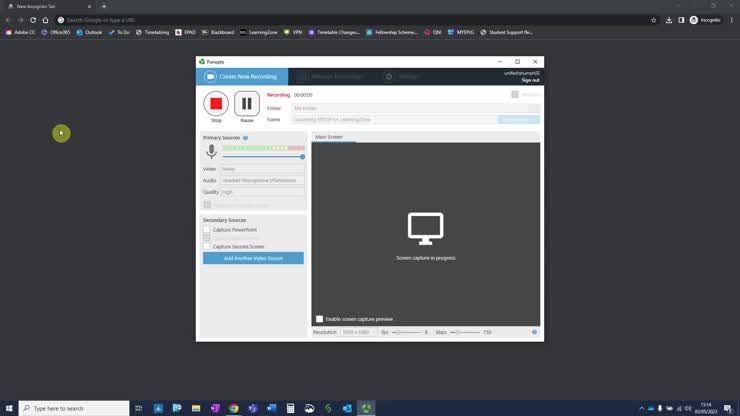Open Chrome three-dot menu
The image size is (740, 416).
pyautogui.click(x=732, y=20)
